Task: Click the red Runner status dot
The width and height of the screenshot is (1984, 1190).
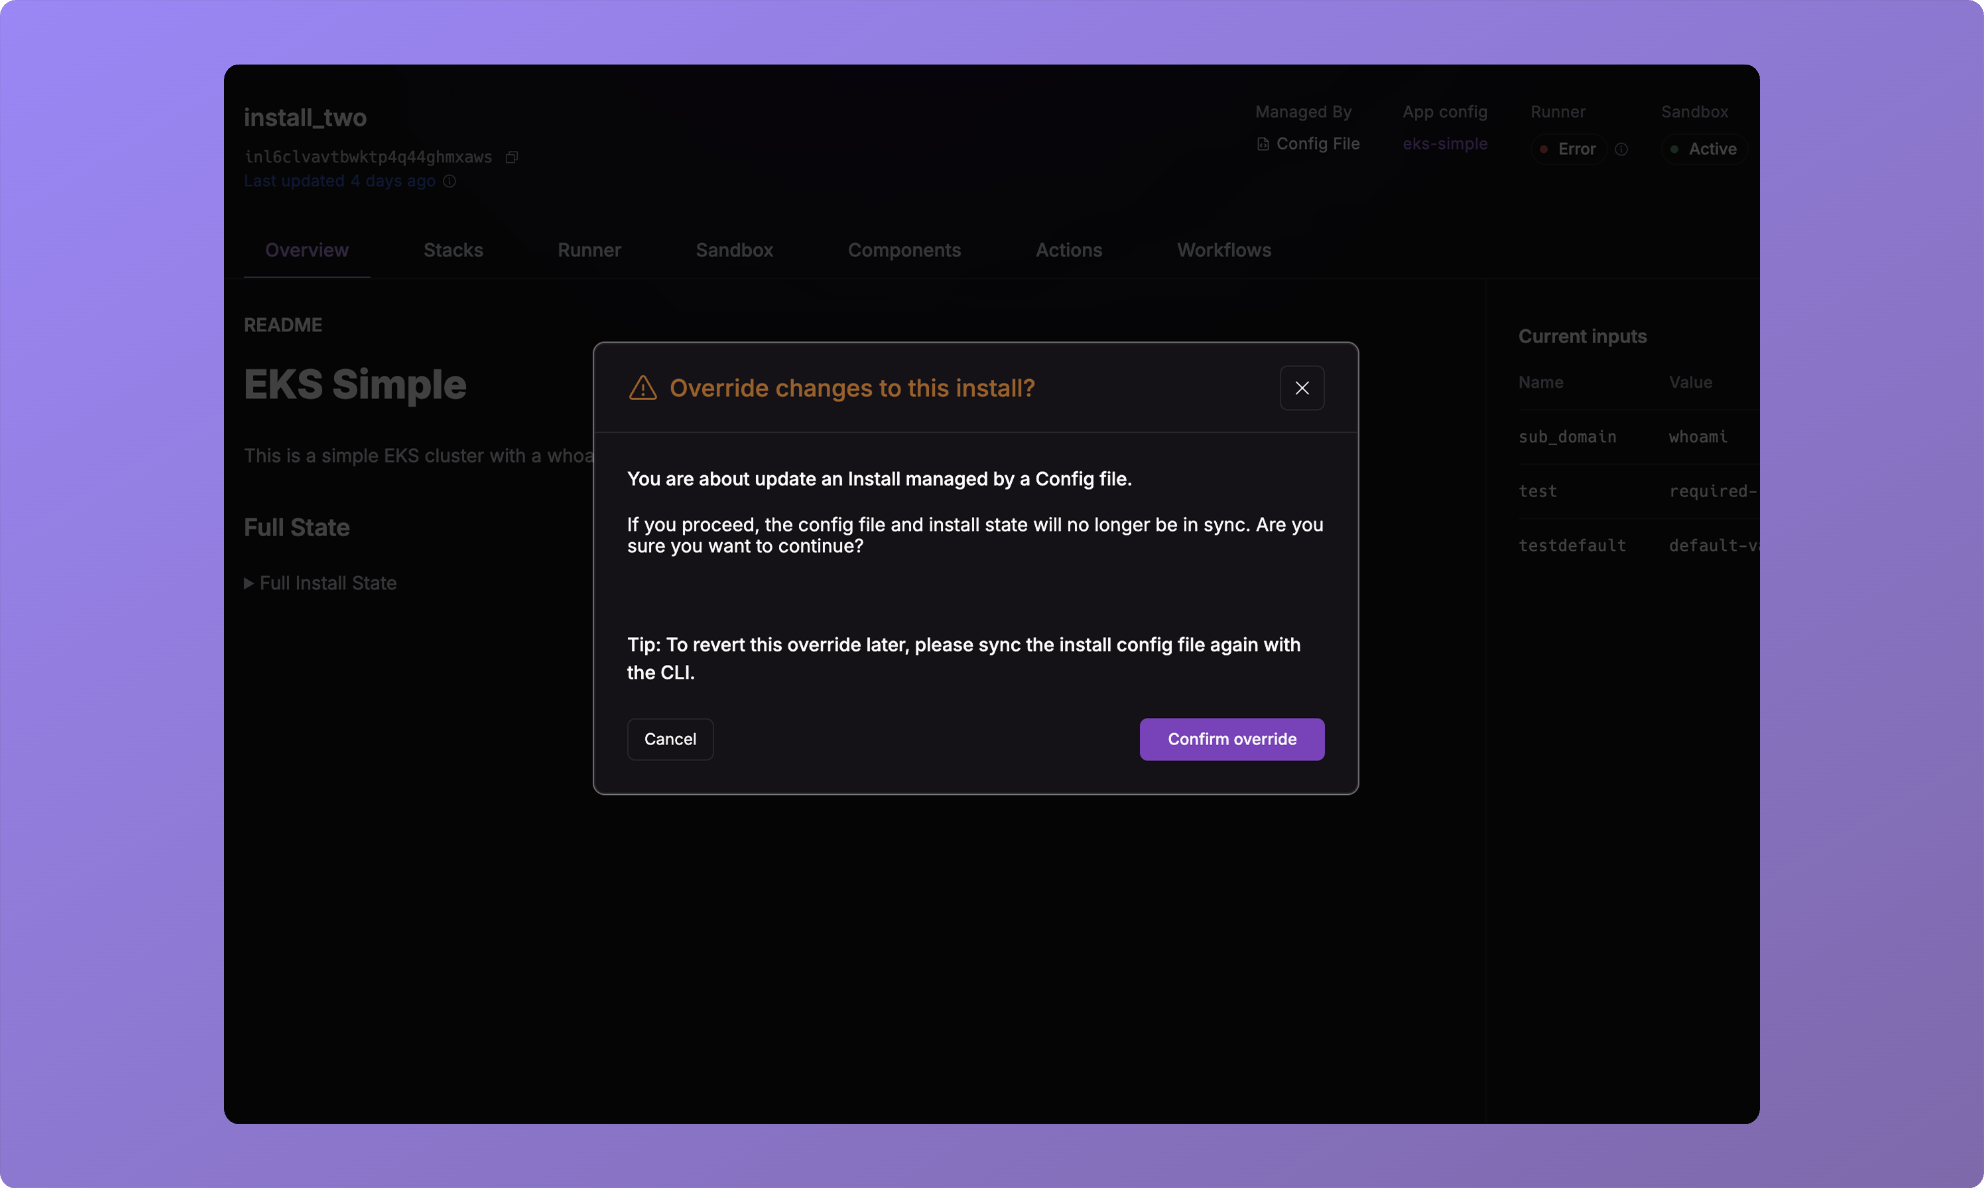Action: (1544, 149)
